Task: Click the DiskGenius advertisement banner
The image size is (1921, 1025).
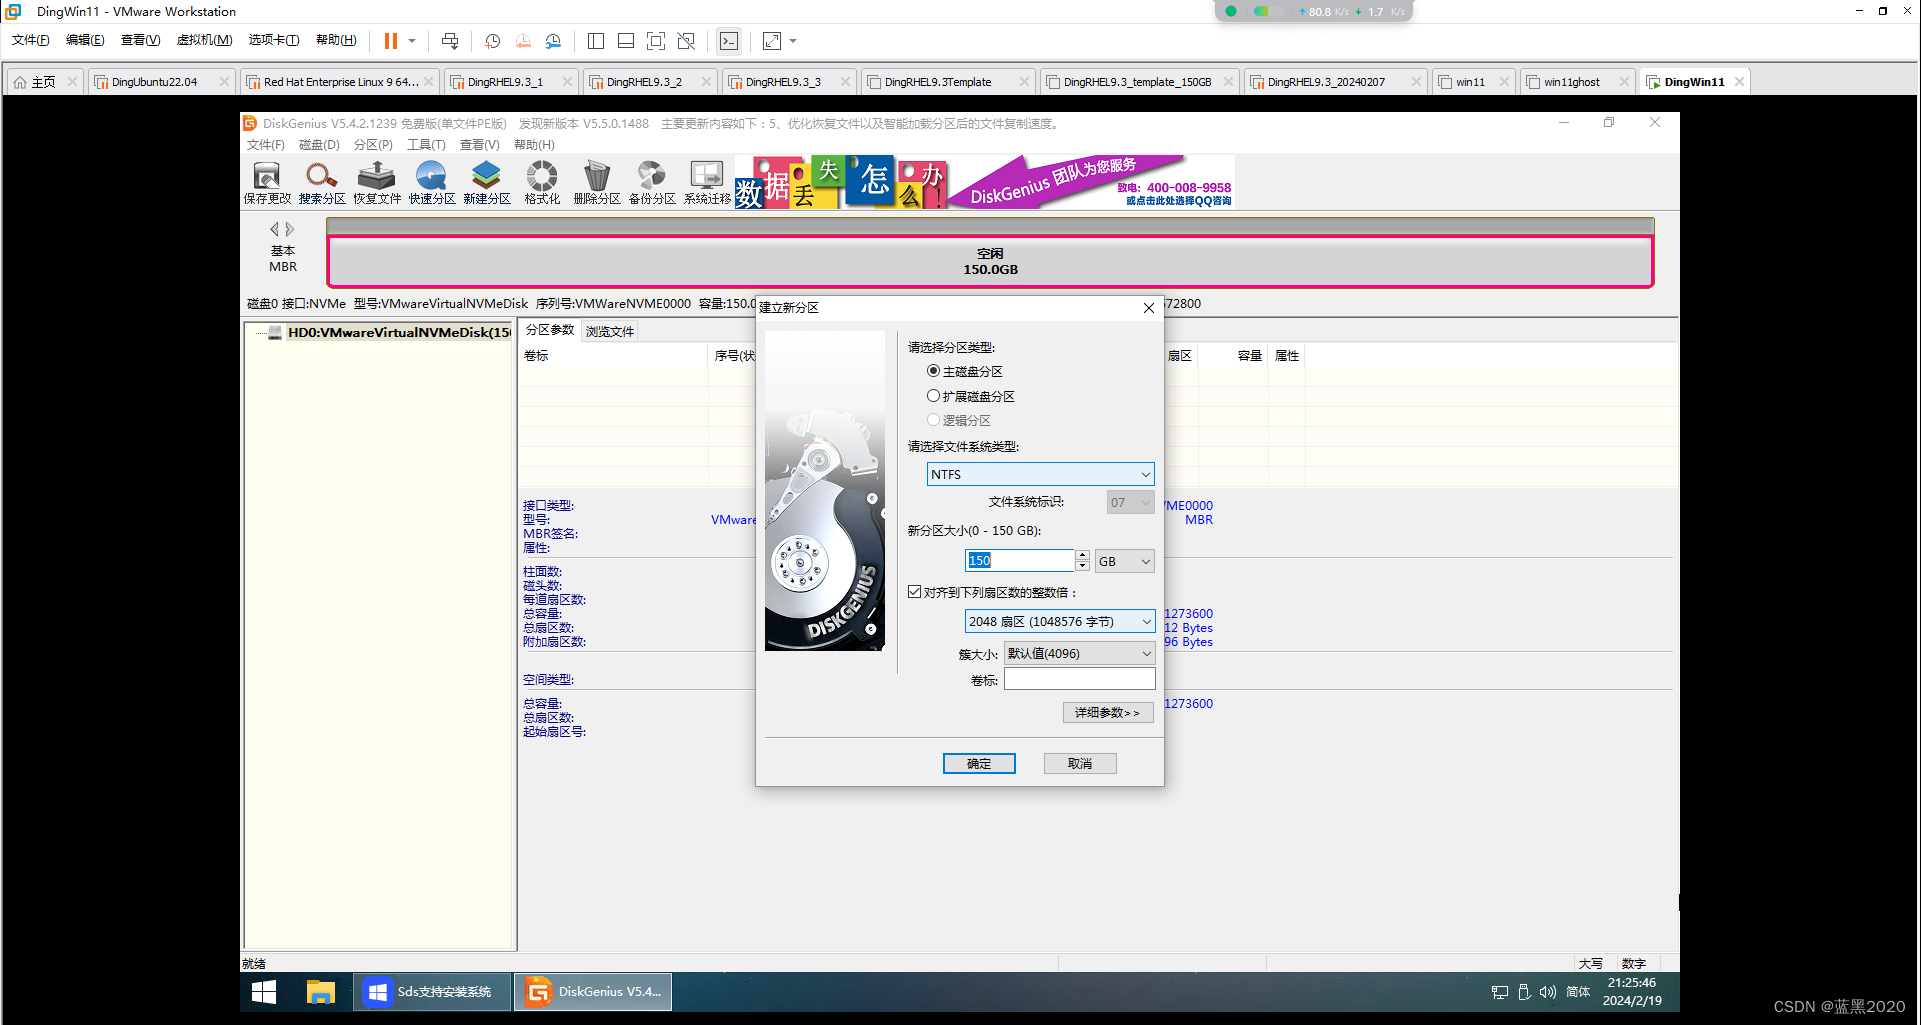Action: click(x=985, y=182)
